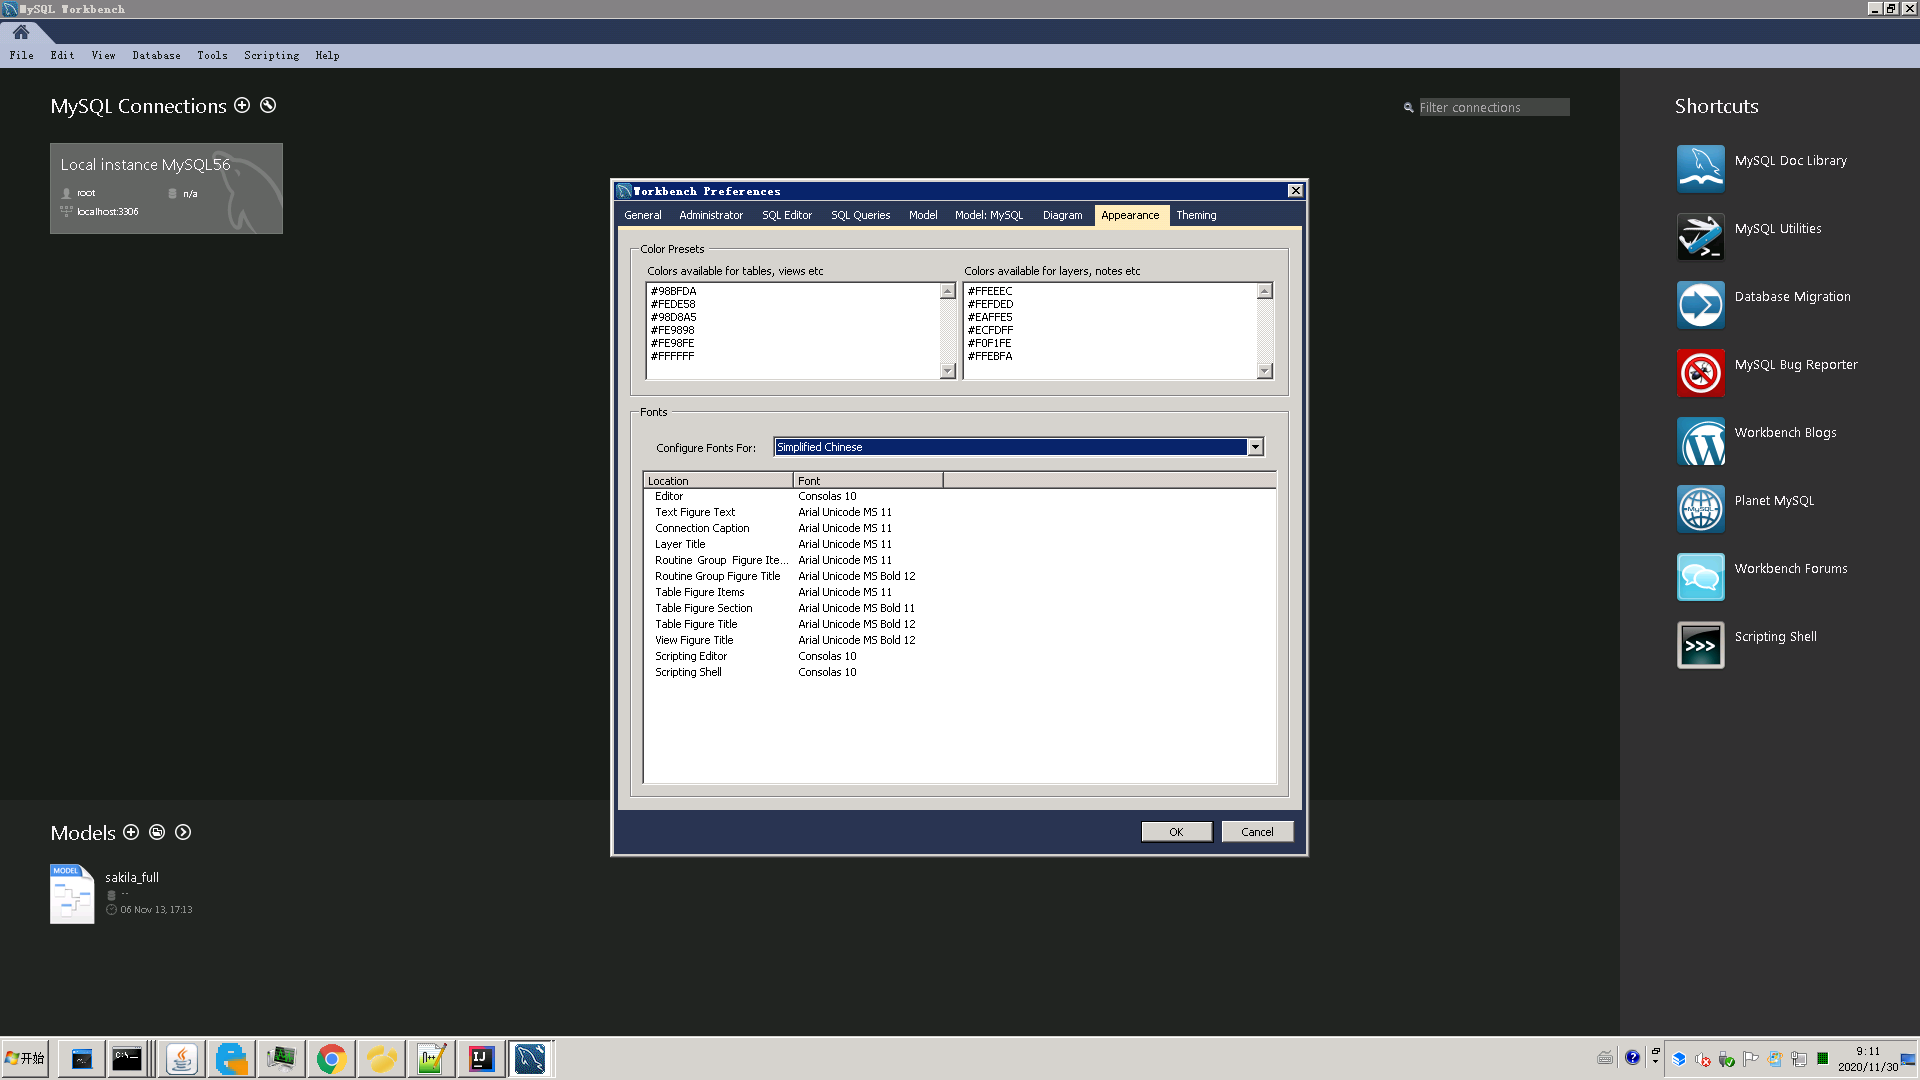Image resolution: width=1920 pixels, height=1080 pixels.
Task: Open MySQL Doc Library dolphin icon
Action: 1700,168
